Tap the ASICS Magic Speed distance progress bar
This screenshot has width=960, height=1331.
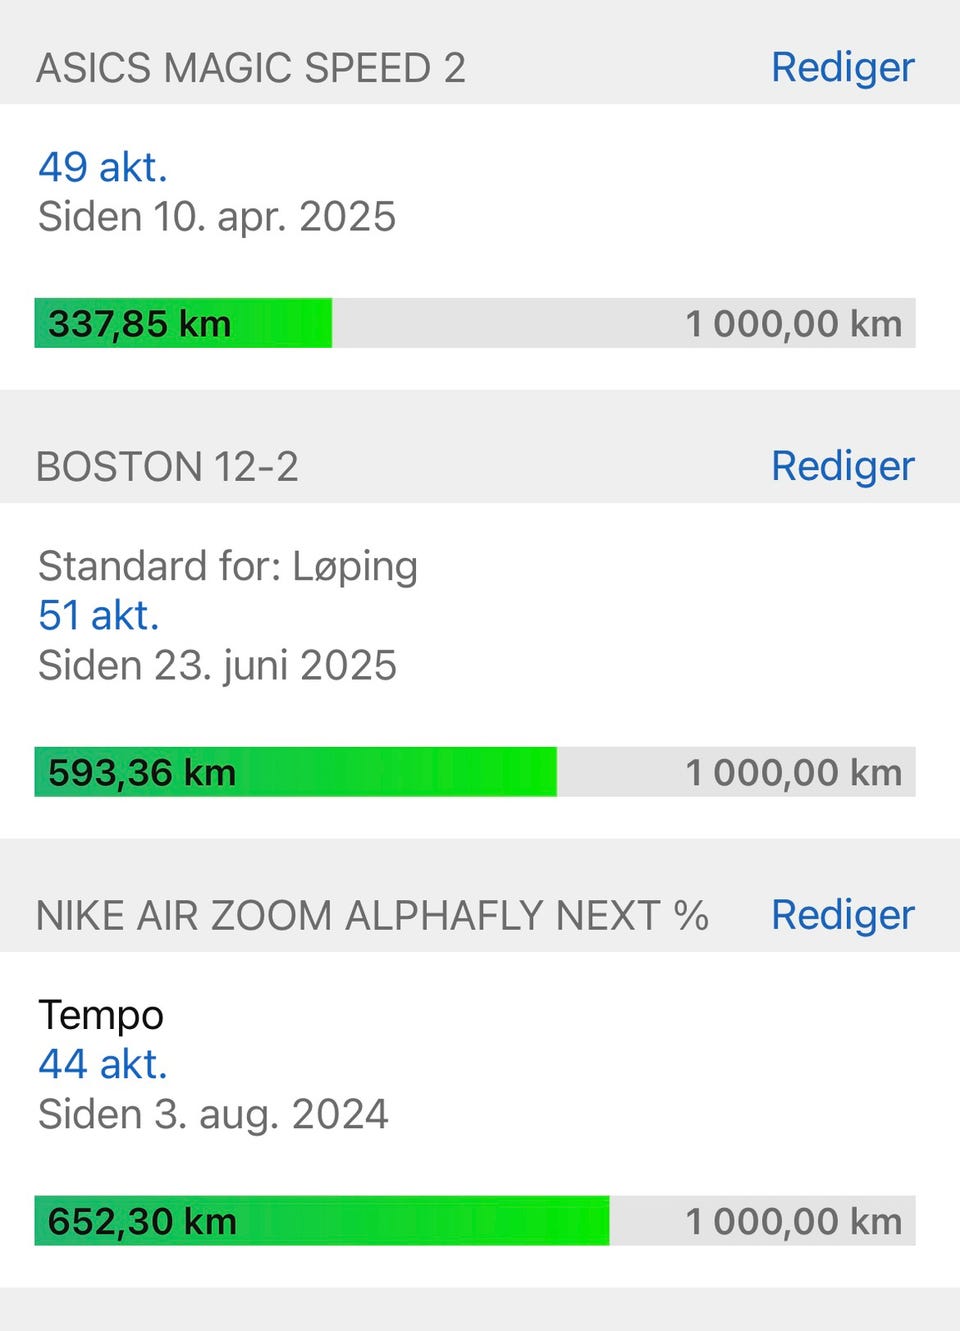(x=475, y=323)
